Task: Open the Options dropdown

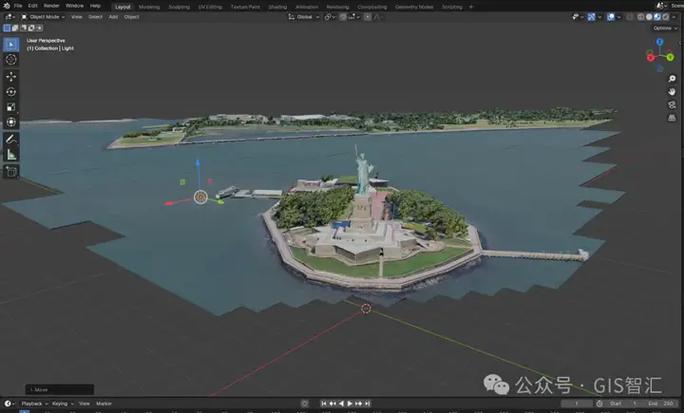Action: click(665, 28)
